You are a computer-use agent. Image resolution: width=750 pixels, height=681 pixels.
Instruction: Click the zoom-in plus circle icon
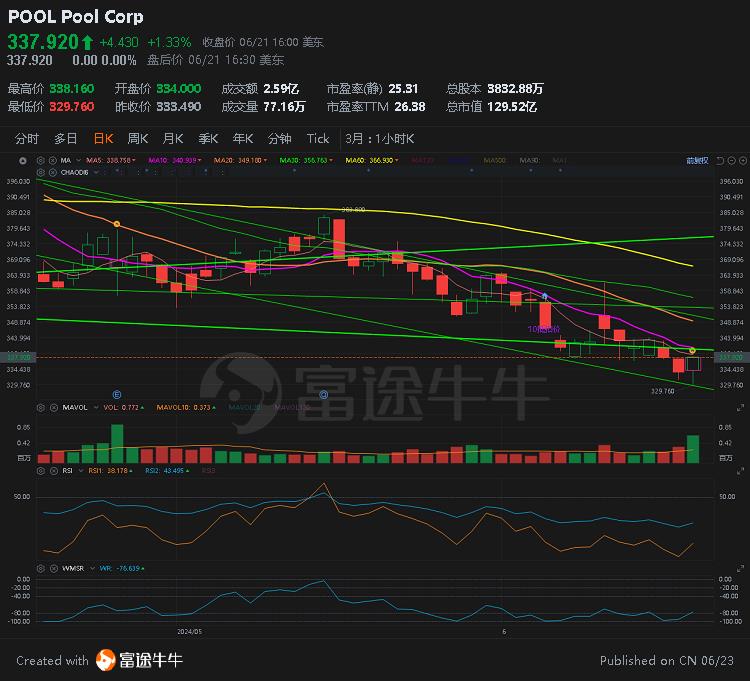(x=742, y=161)
